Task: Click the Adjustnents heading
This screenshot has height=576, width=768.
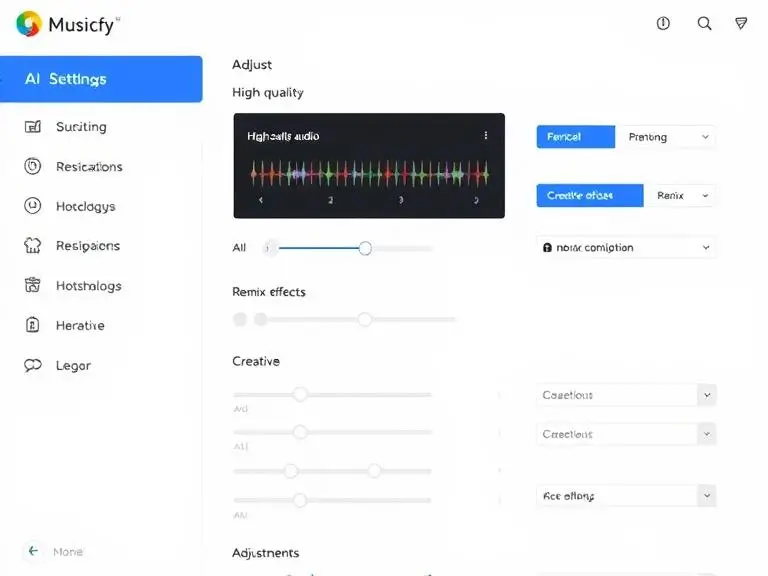Action: pyautogui.click(x=265, y=553)
